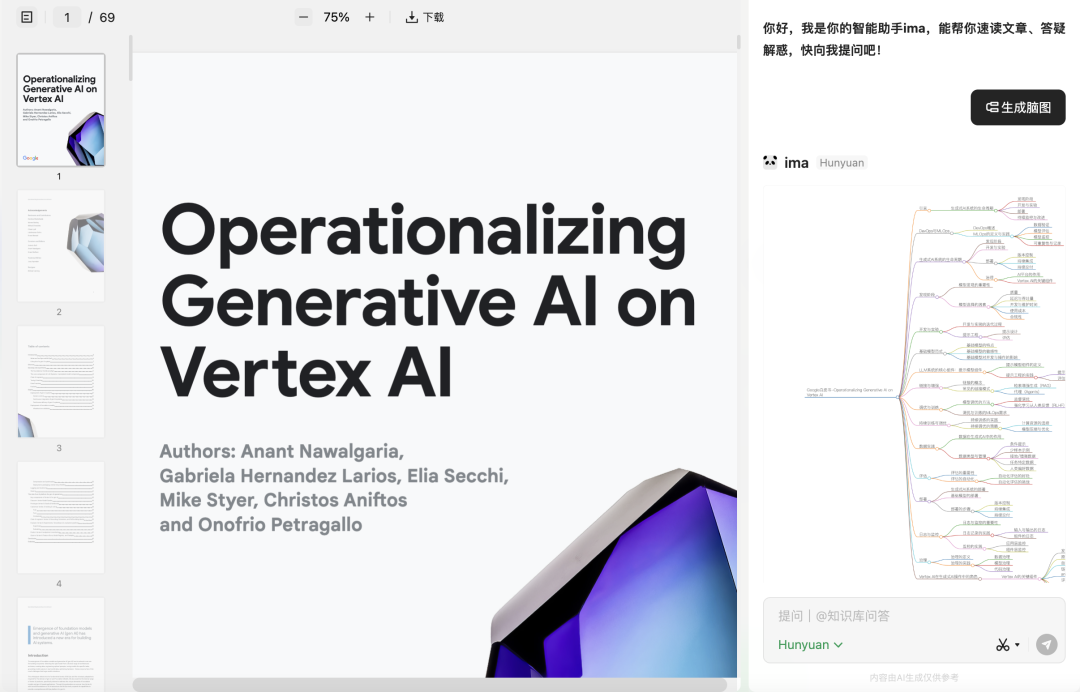Click the page label '4' under thumbnail
This screenshot has height=692, width=1080.
(59, 583)
